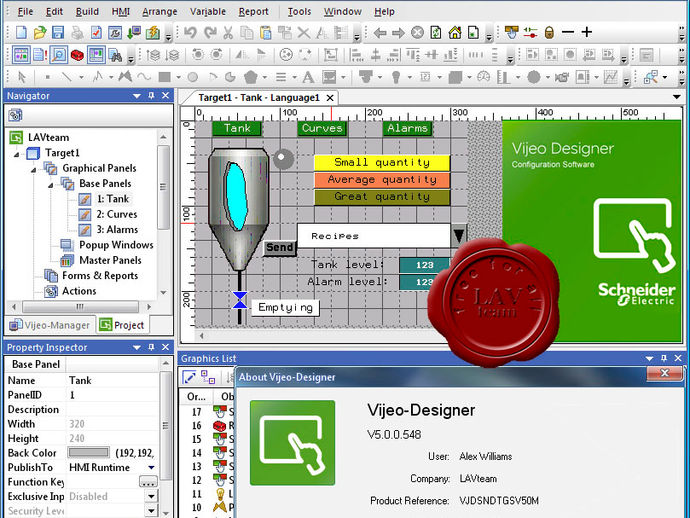
Task: Select the rectangle drawing tool
Action: point(165,77)
